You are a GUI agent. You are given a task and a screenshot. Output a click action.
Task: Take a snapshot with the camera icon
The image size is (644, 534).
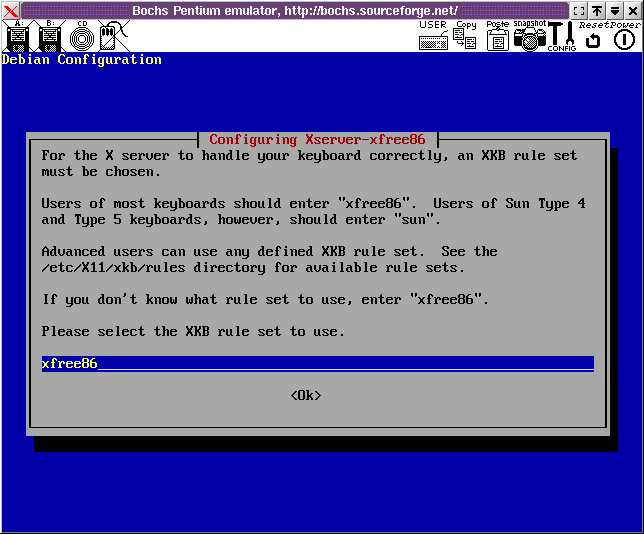click(530, 37)
